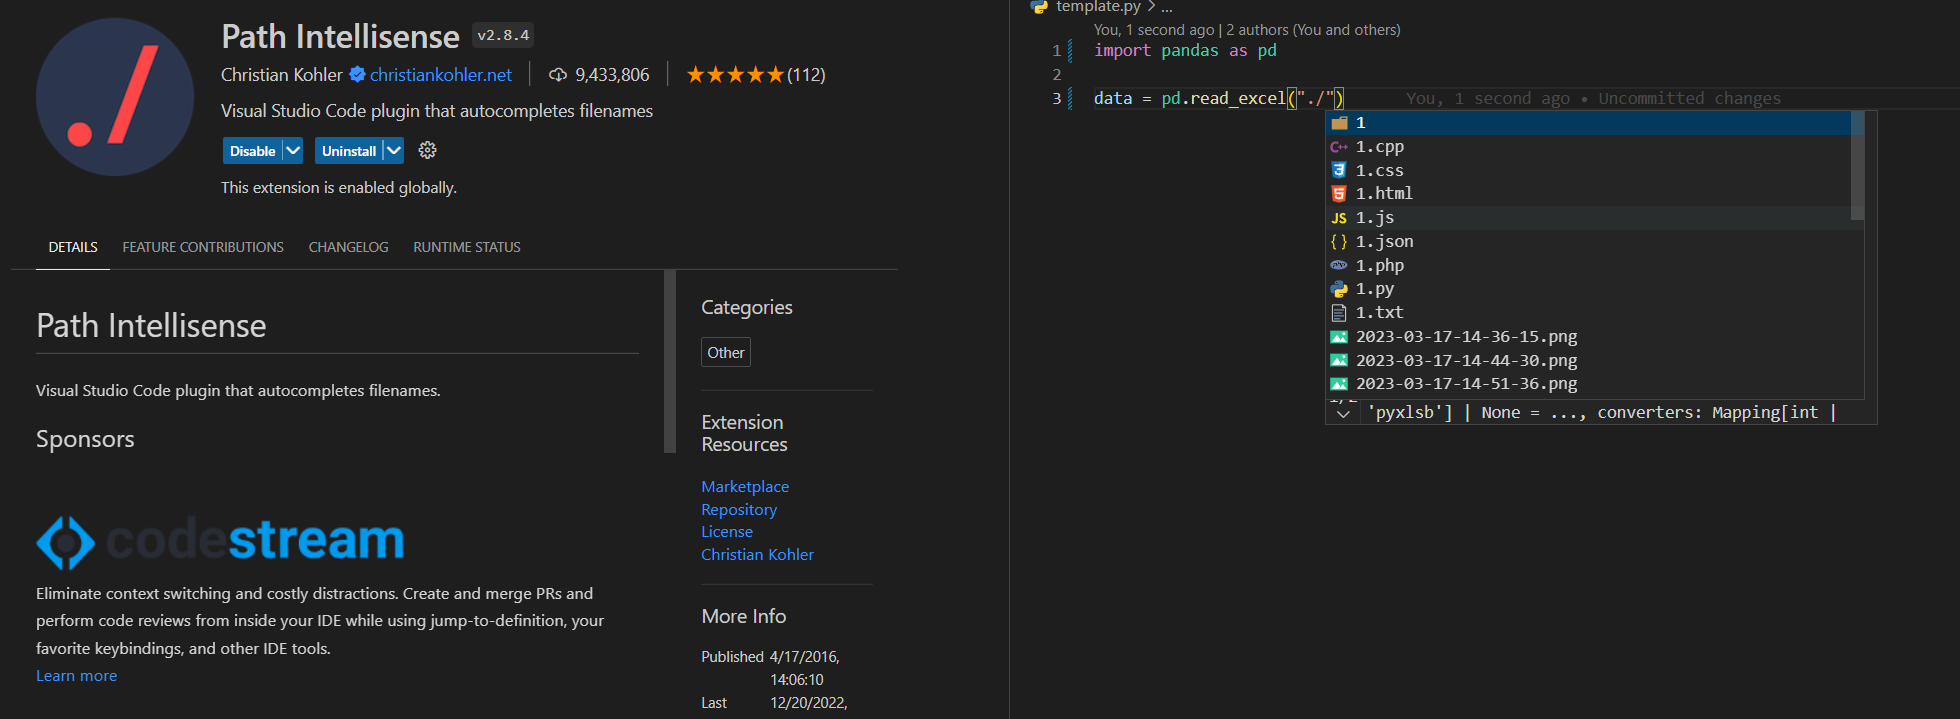Select the CSS icon for 1.css

tap(1339, 170)
